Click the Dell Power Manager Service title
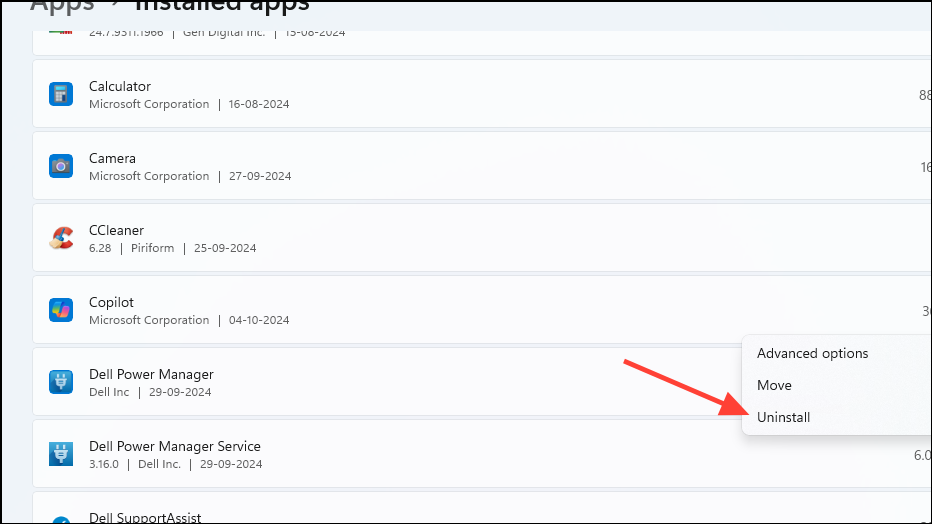This screenshot has width=932, height=524. (175, 446)
